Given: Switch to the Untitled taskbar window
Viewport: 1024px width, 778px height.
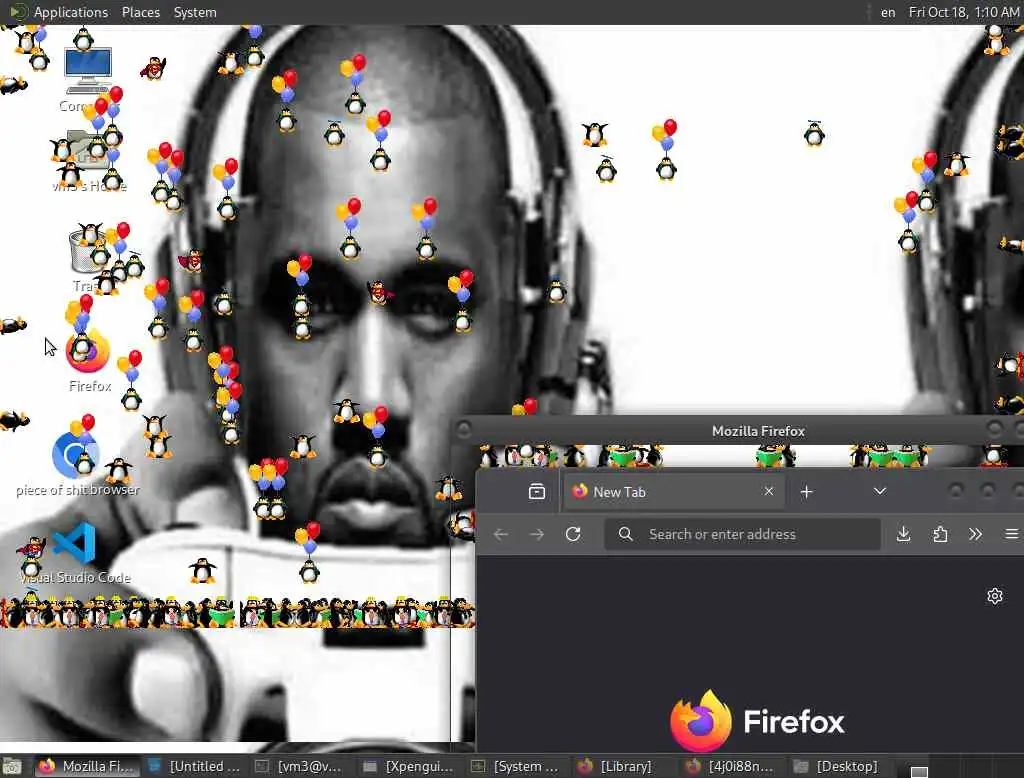Looking at the screenshot, I should coord(195,766).
